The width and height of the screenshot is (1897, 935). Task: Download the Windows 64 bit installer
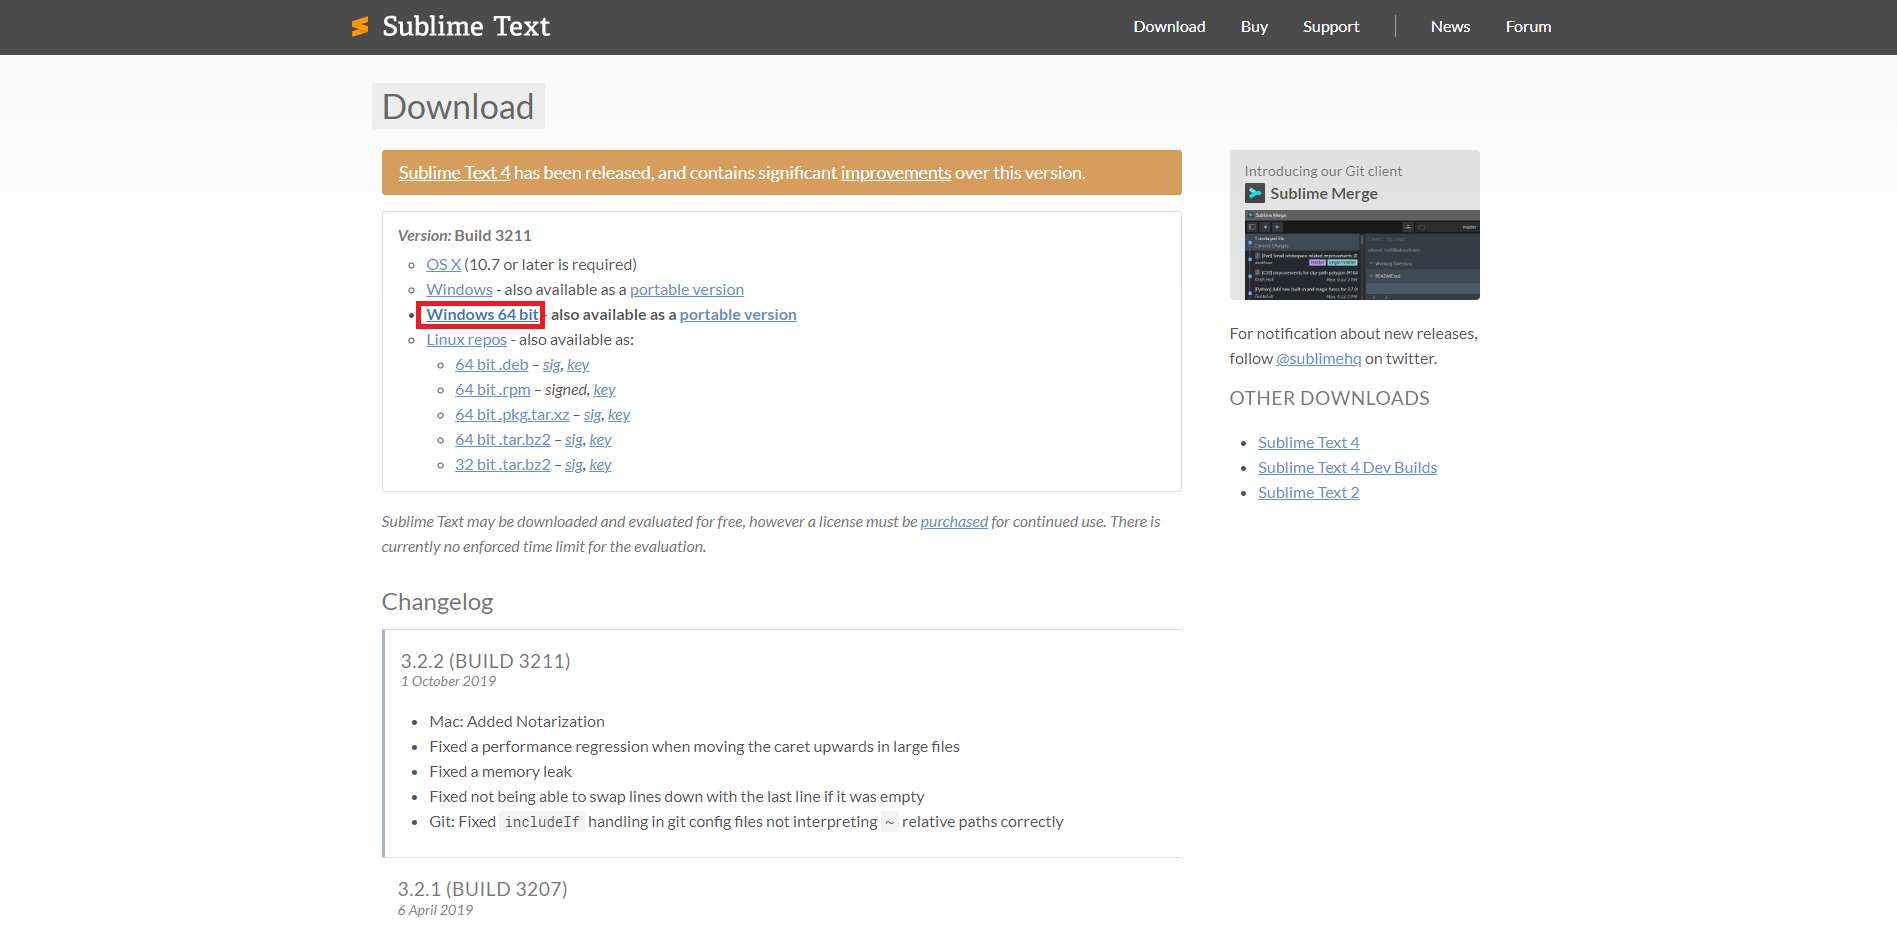[482, 315]
